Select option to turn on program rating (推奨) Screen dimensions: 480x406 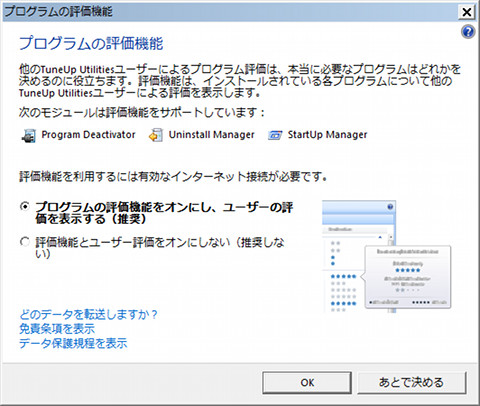click(x=25, y=207)
